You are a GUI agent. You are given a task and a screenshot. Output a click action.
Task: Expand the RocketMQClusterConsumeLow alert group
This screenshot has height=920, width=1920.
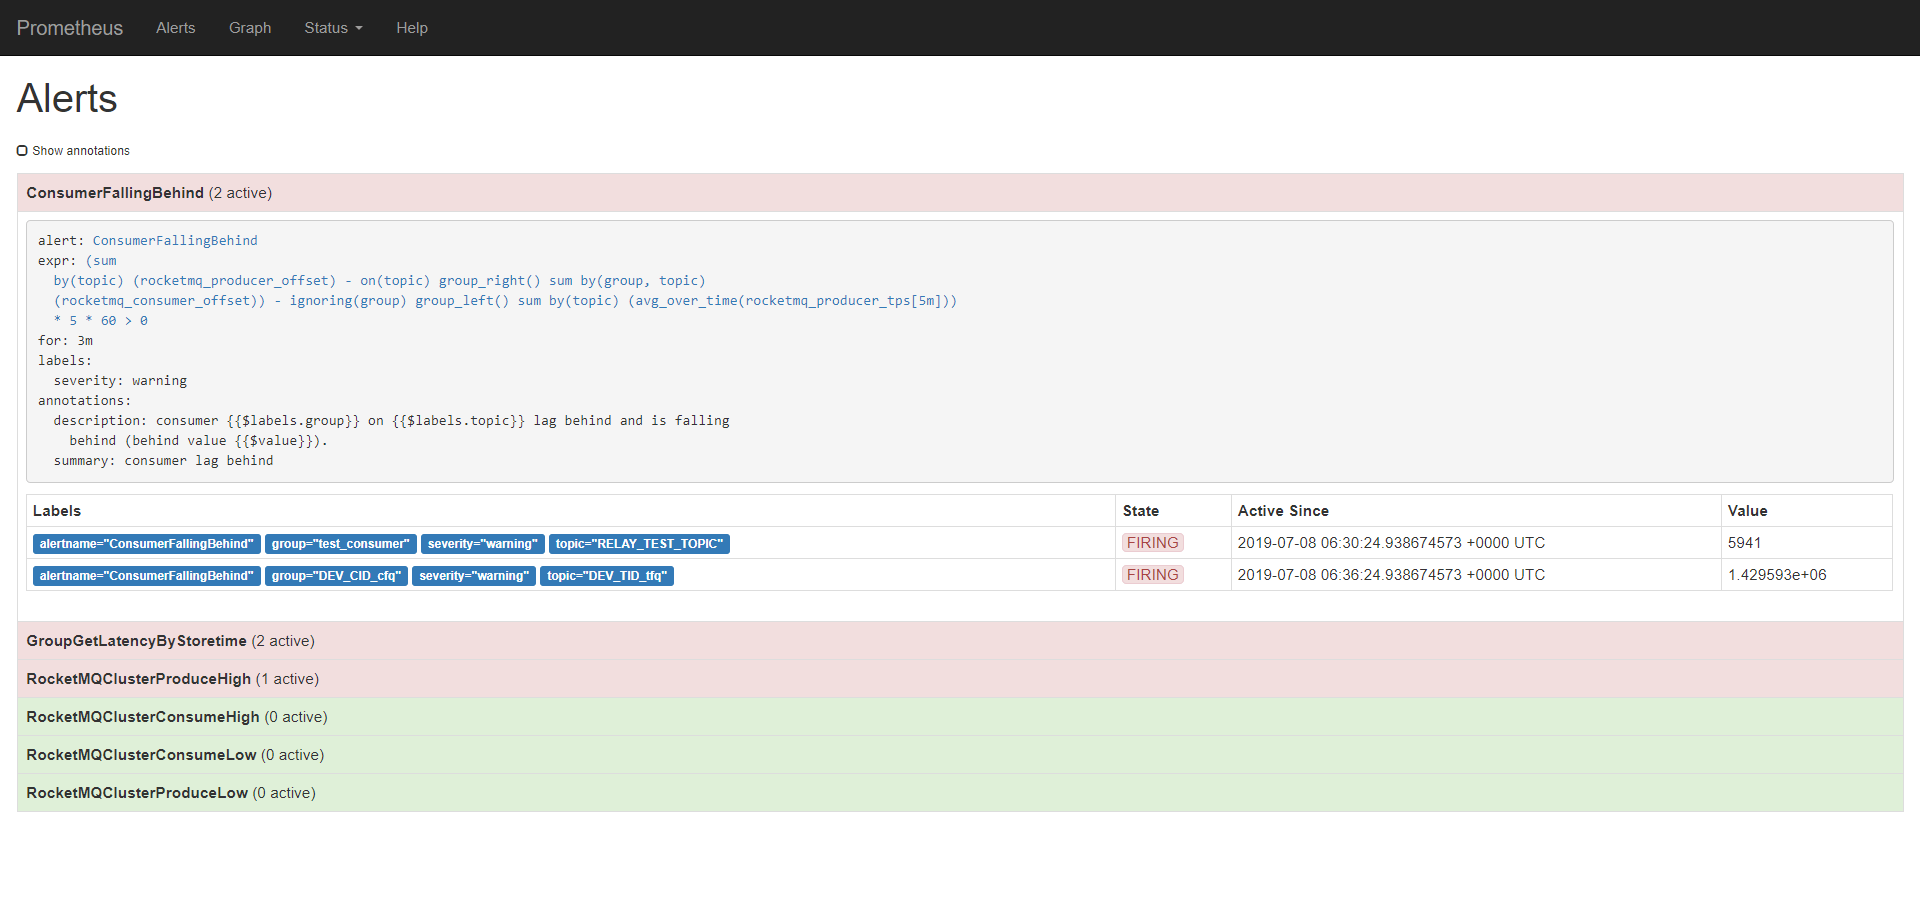[960, 755]
